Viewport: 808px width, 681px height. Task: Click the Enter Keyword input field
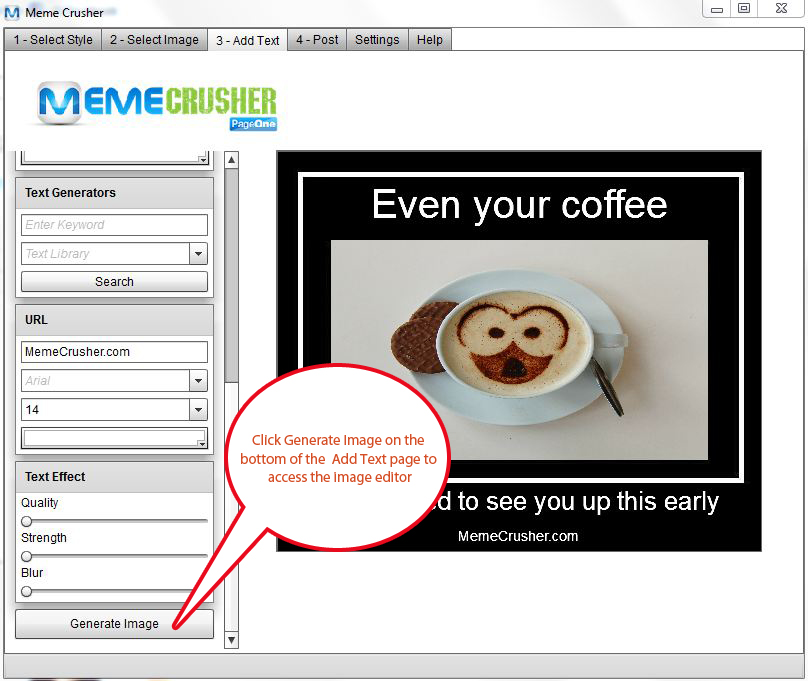[113, 225]
